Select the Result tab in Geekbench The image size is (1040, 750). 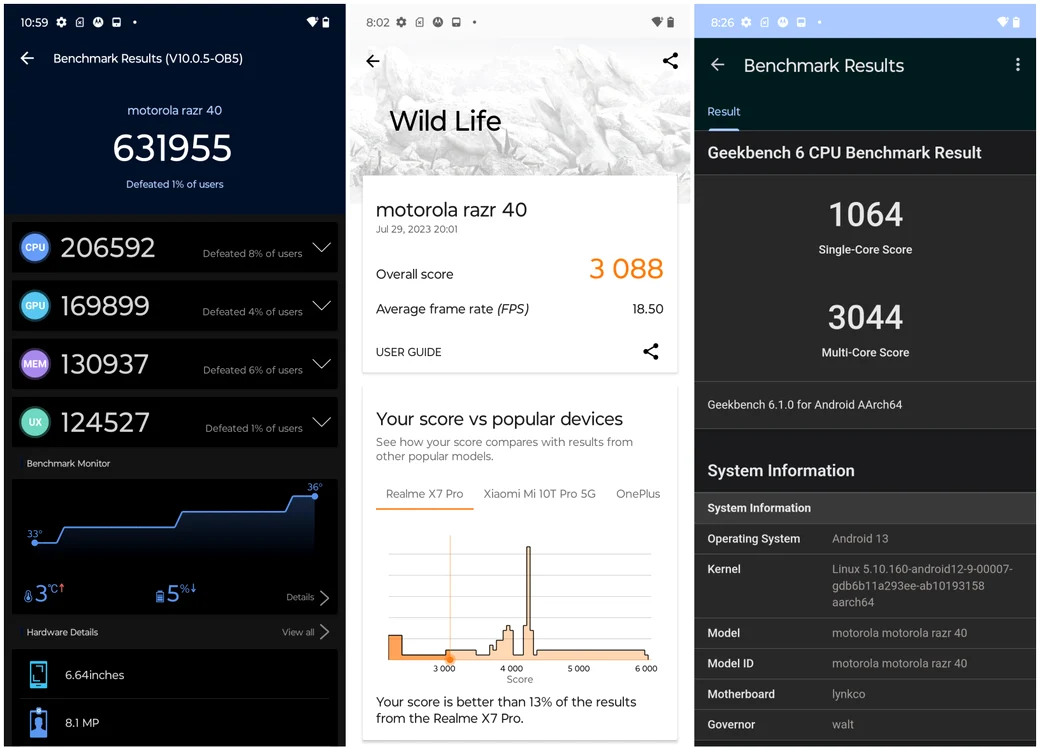pos(724,112)
